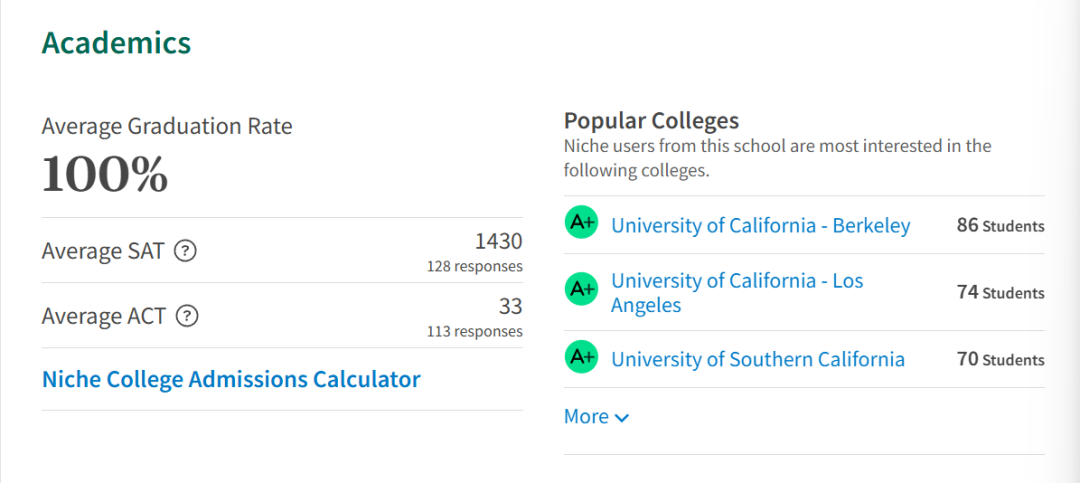This screenshot has width=1080, height=483.
Task: Open the University of California - Berkeley link
Action: pos(761,225)
